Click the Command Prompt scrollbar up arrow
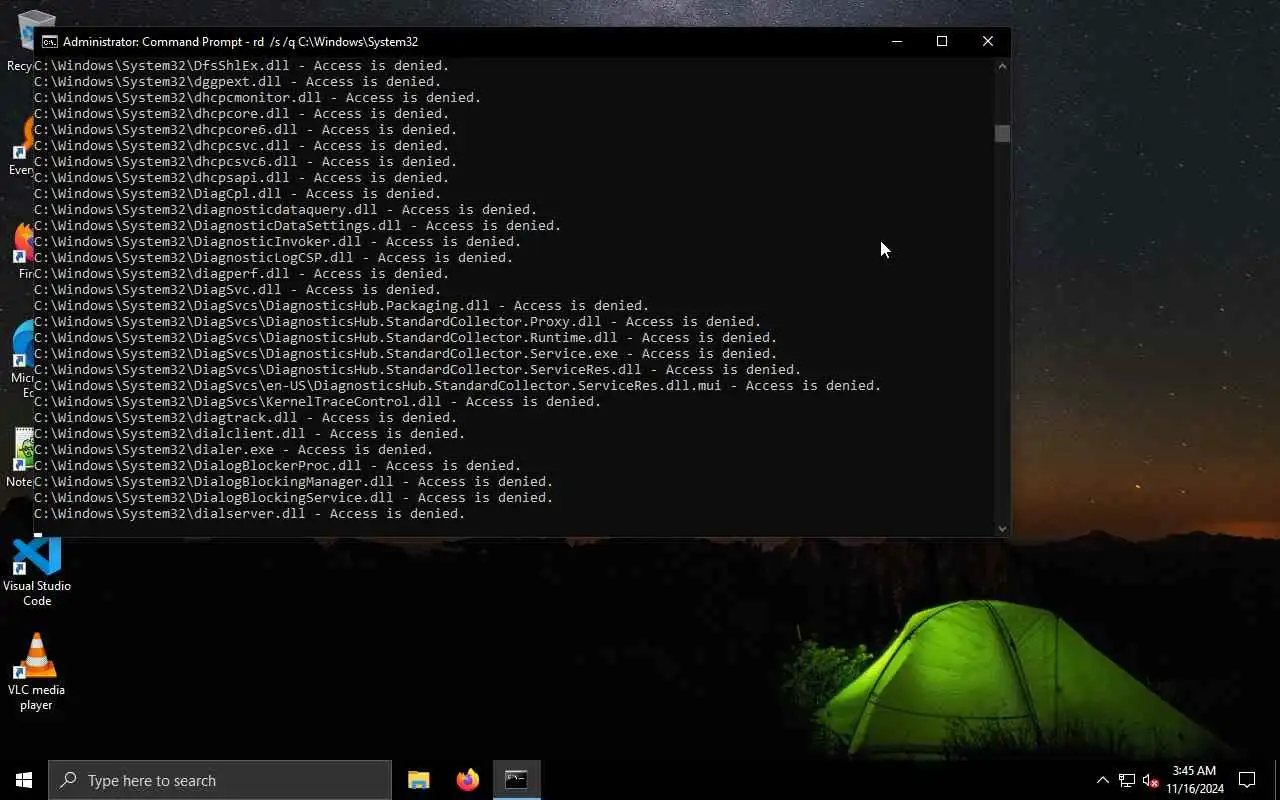 (x=1002, y=66)
